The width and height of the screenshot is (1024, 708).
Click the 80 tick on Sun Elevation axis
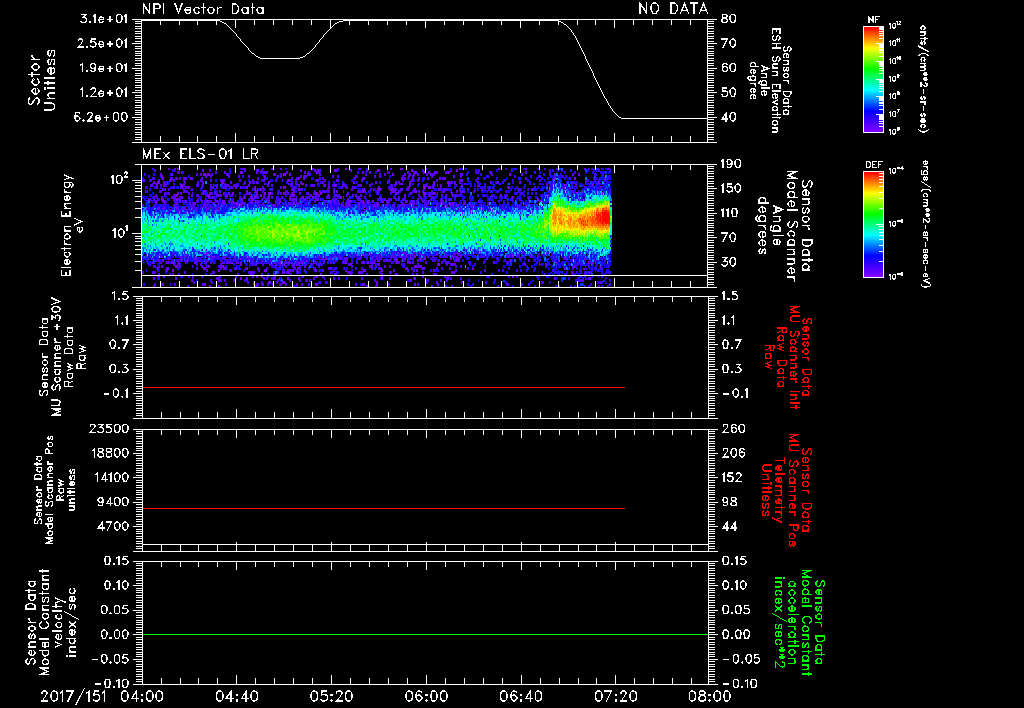coord(728,19)
